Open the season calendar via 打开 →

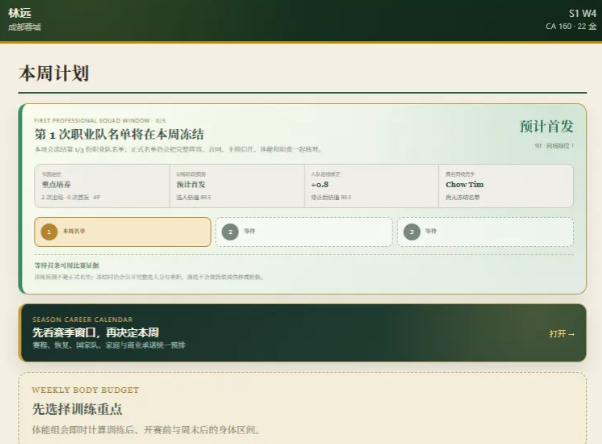coord(562,334)
